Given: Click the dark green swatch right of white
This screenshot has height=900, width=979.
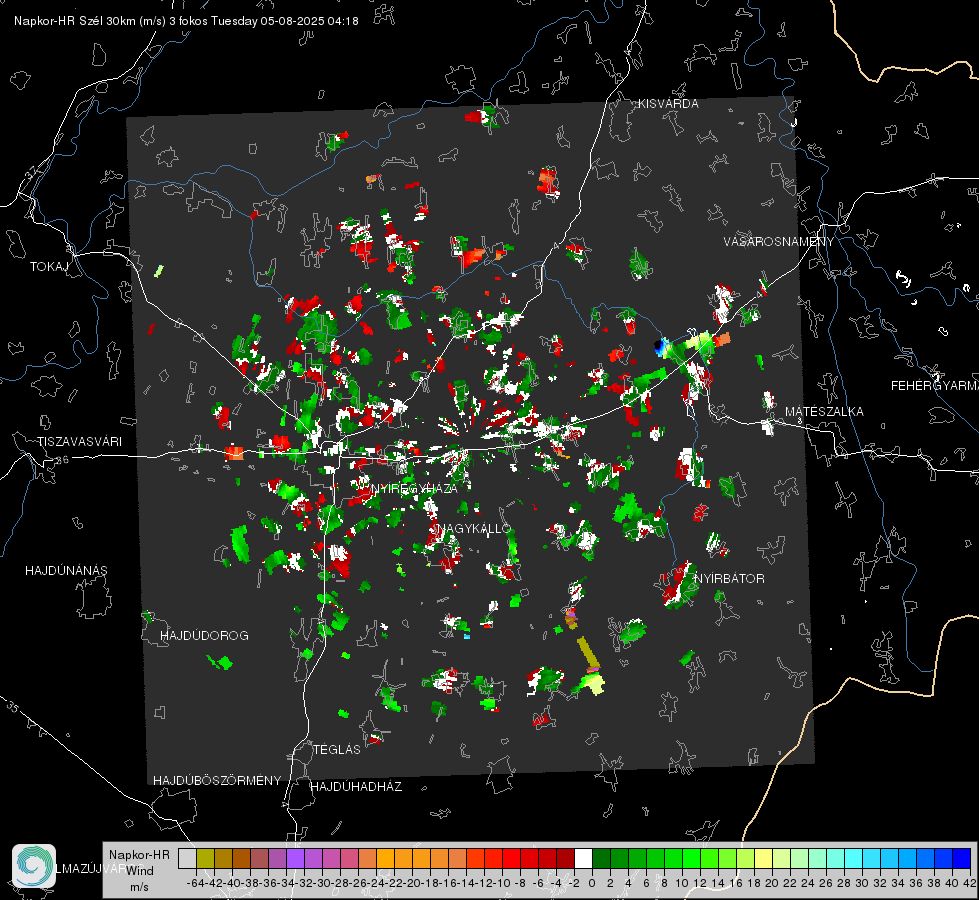Looking at the screenshot, I should coord(601,858).
